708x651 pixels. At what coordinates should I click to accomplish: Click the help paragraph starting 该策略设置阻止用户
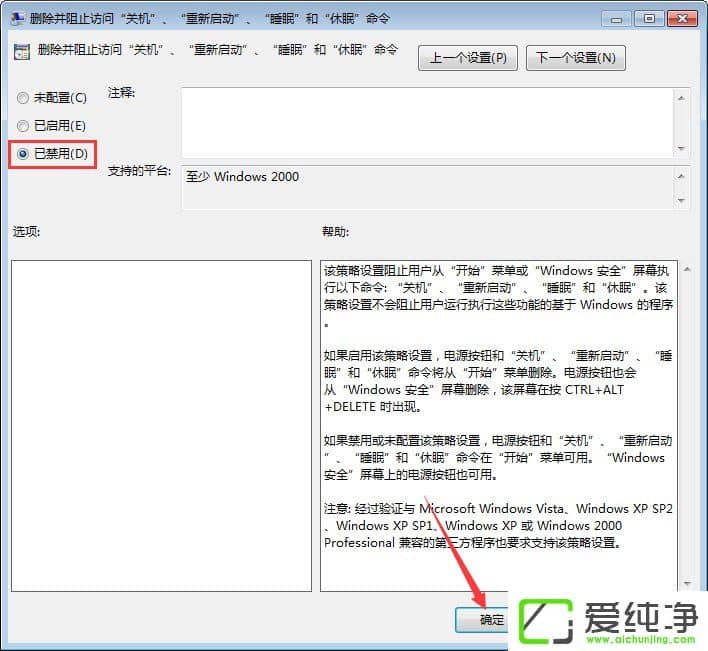point(498,296)
